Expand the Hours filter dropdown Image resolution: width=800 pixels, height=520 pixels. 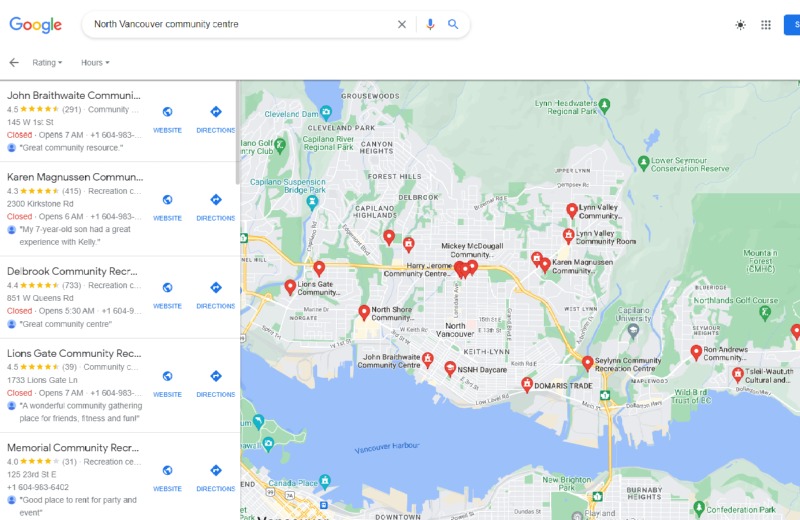[x=95, y=62]
